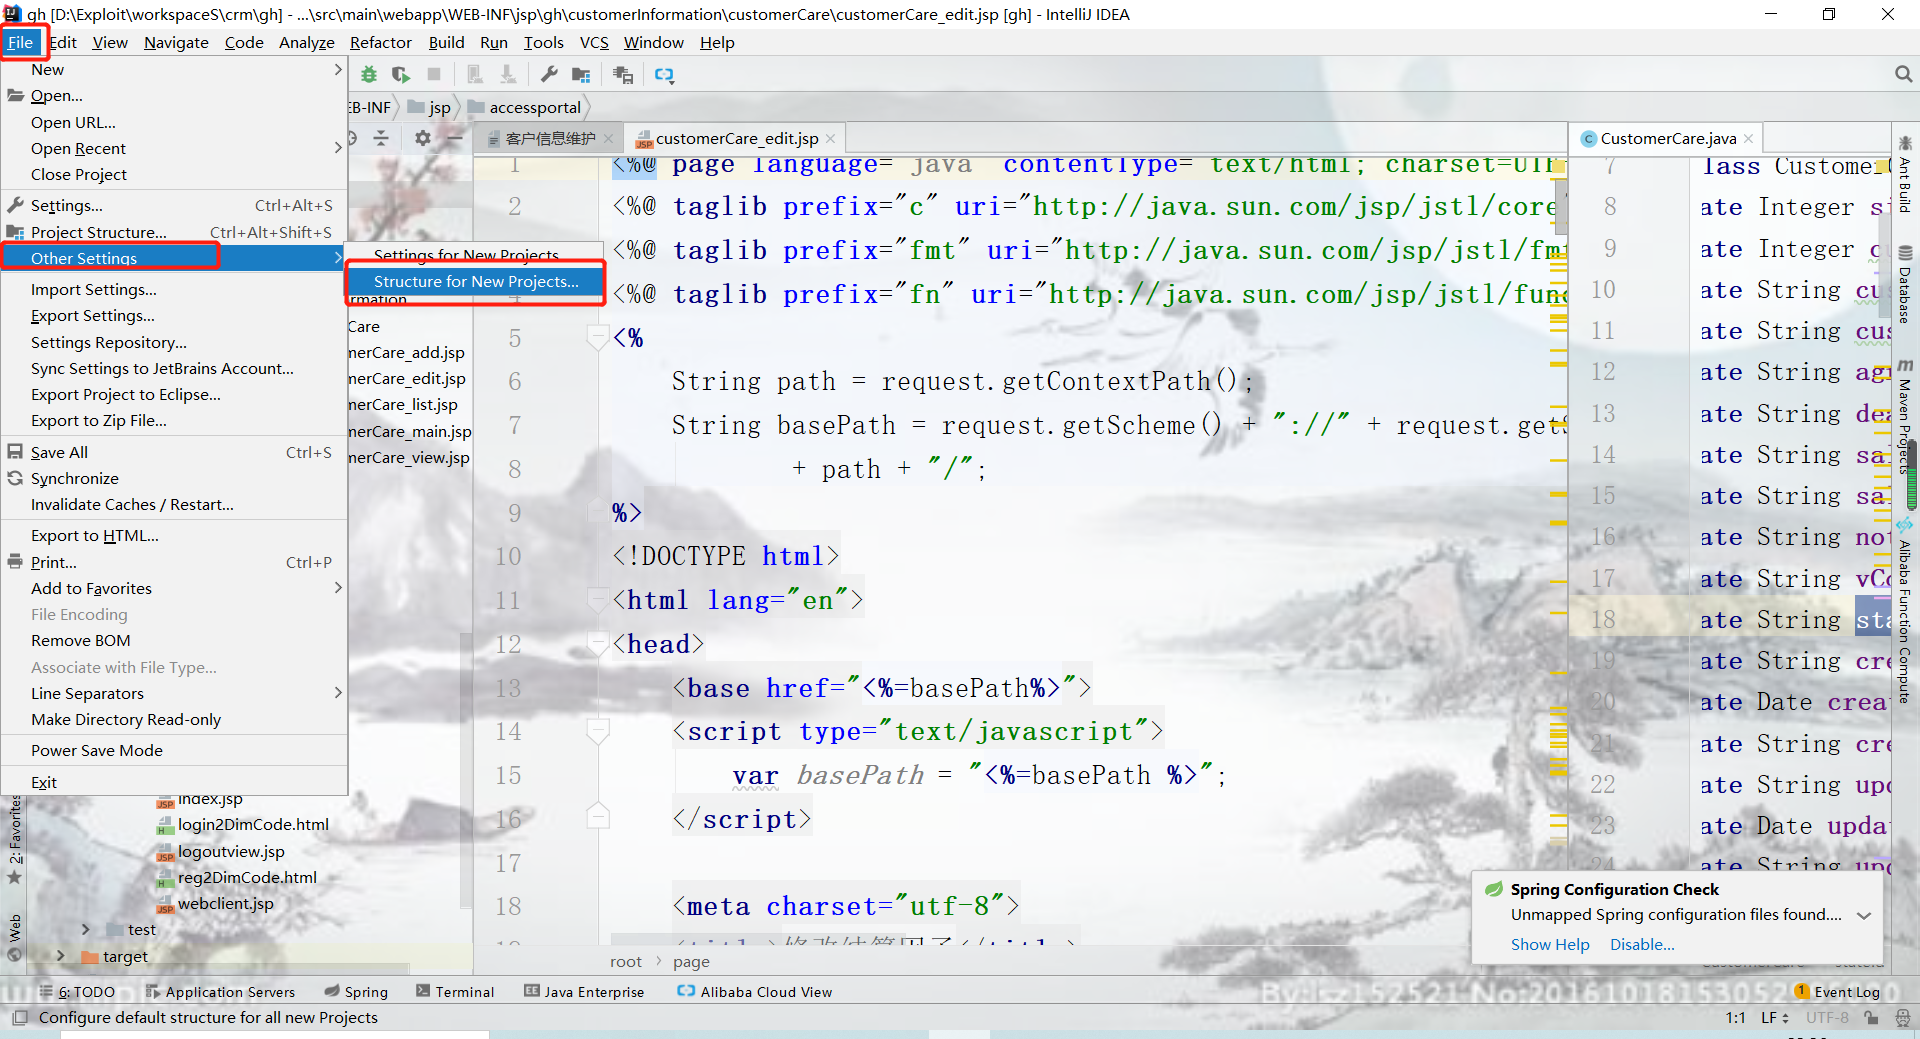
Task: Choose Other Settings in File menu
Action: (174, 258)
